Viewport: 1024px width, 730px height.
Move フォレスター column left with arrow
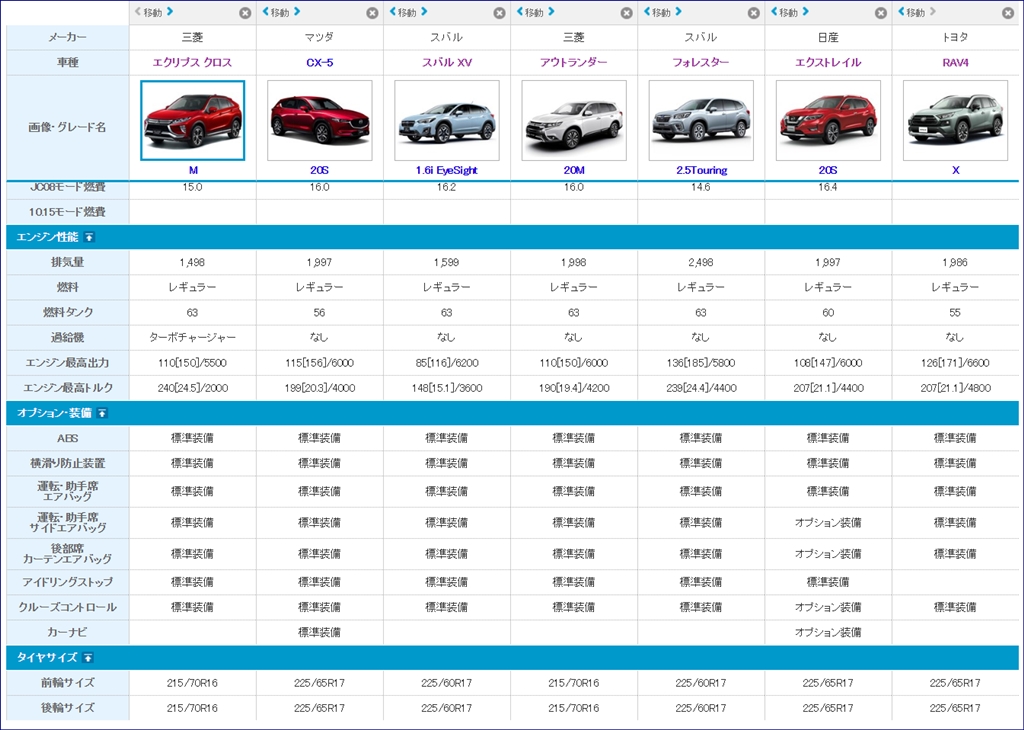pyautogui.click(x=647, y=12)
